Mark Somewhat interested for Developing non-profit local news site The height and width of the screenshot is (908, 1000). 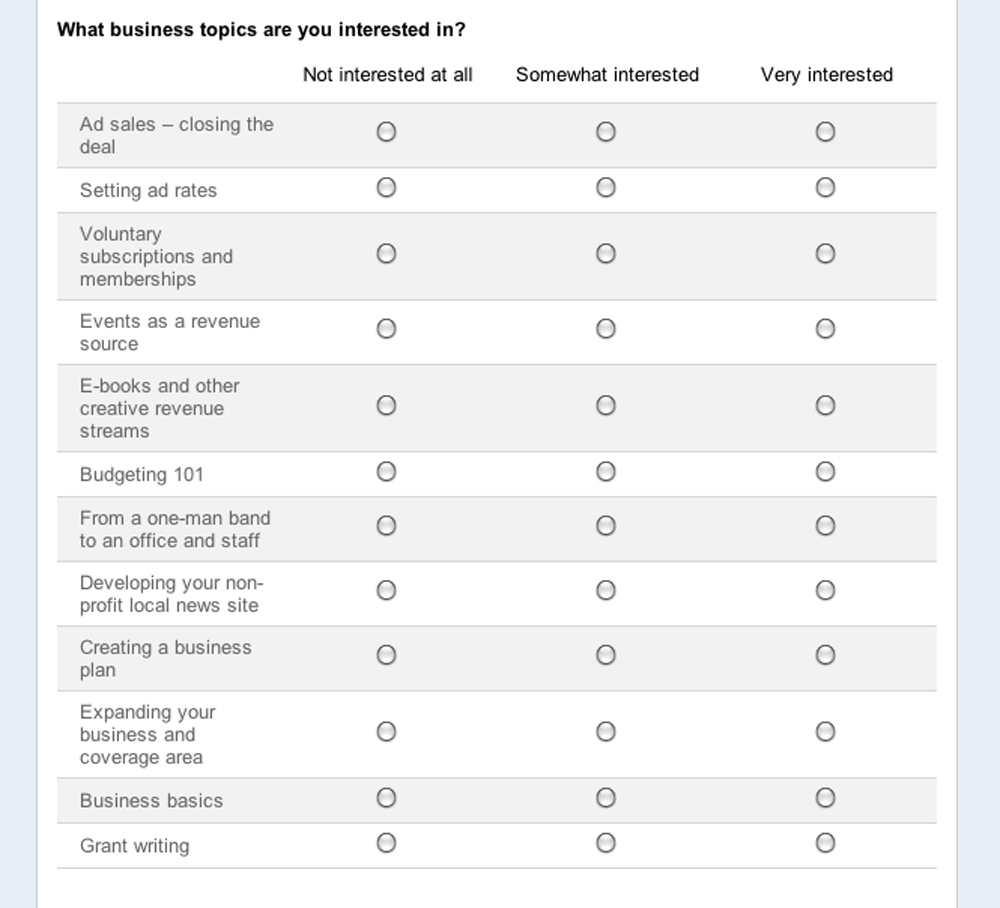[605, 590]
